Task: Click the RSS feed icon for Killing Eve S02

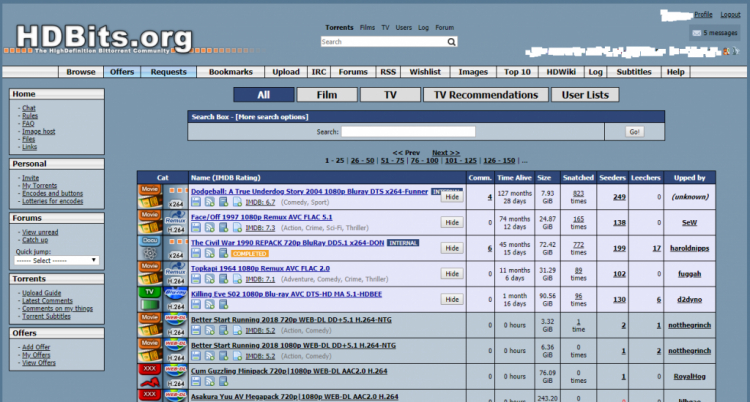Action: pos(210,304)
